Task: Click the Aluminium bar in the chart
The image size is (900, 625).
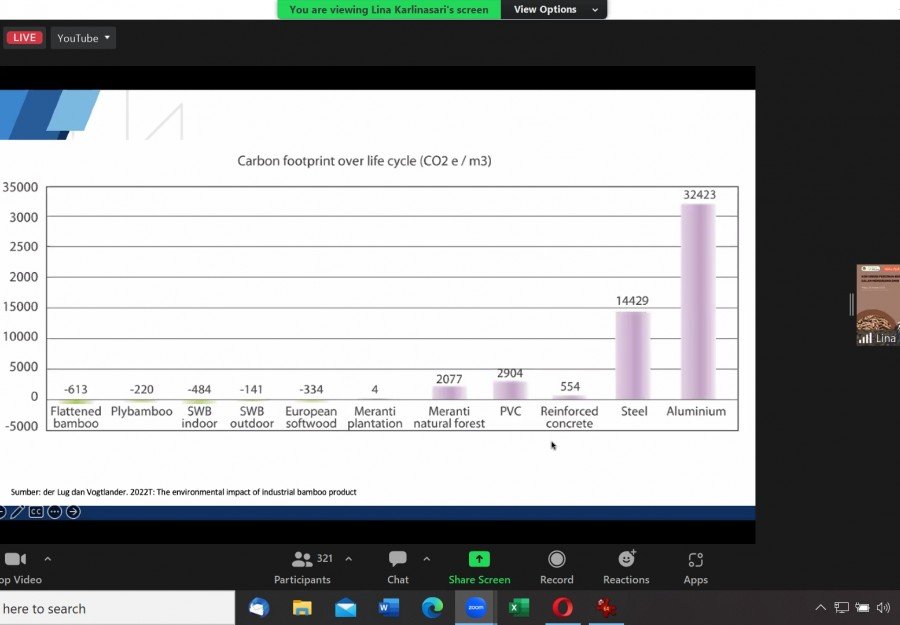Action: click(698, 301)
